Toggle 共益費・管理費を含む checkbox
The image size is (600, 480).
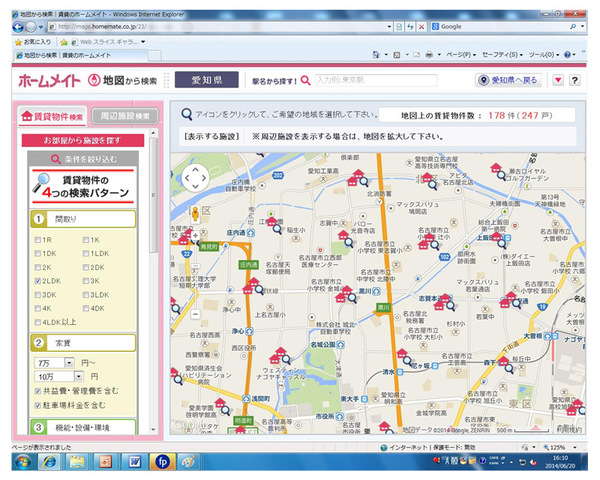(38, 391)
